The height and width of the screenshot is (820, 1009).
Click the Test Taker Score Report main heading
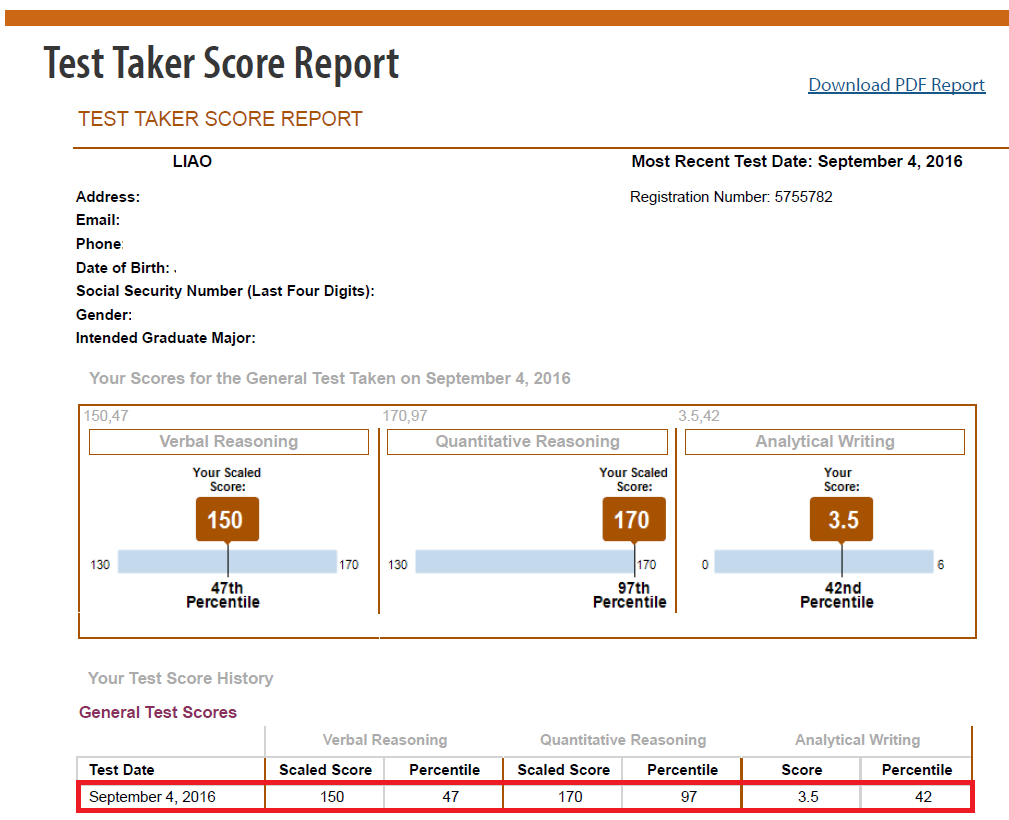coord(221,64)
